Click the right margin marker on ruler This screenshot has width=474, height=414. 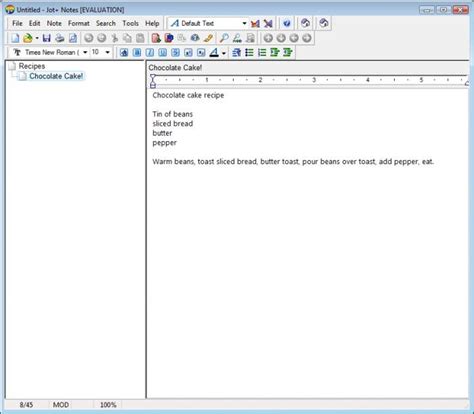pos(466,83)
